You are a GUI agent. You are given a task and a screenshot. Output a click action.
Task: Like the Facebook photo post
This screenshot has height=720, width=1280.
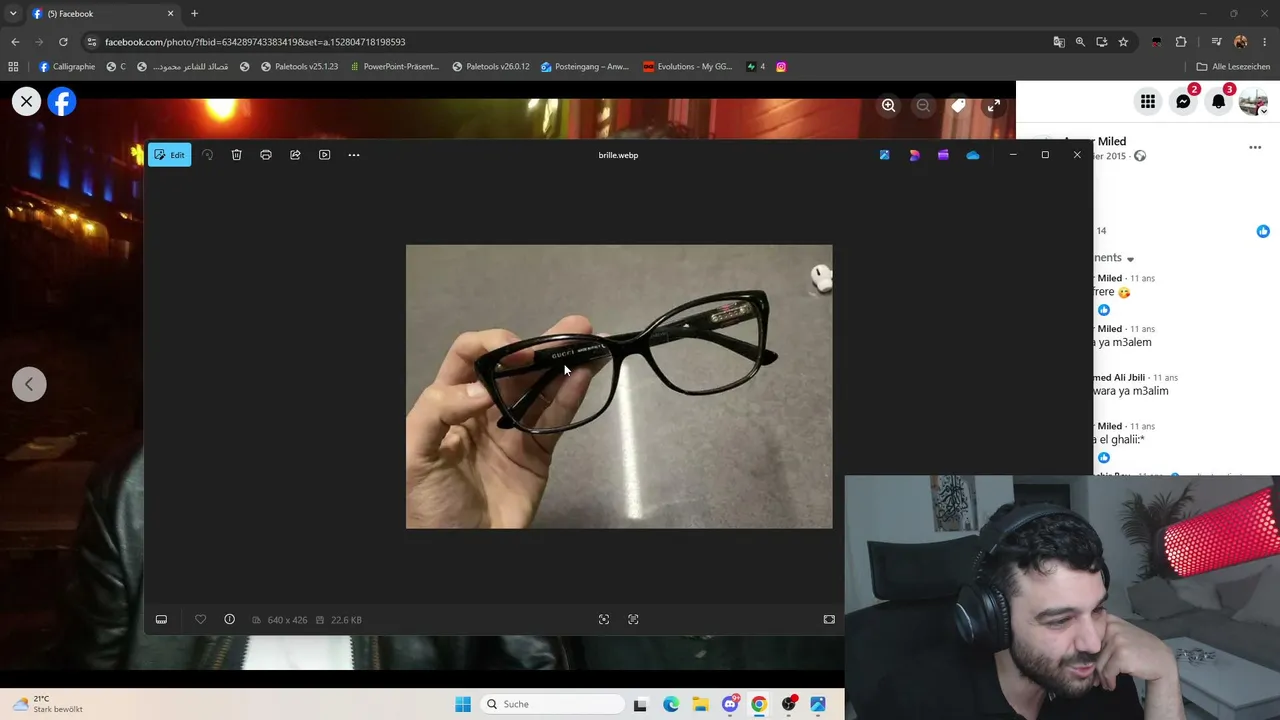(1263, 231)
